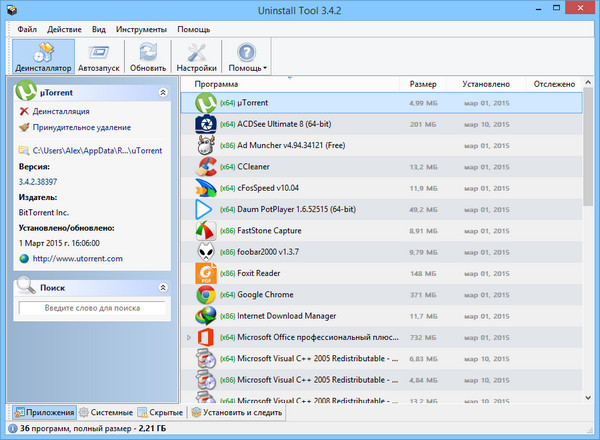This screenshot has width=600, height=440.
Task: Click Установить и следить button
Action: (237, 412)
